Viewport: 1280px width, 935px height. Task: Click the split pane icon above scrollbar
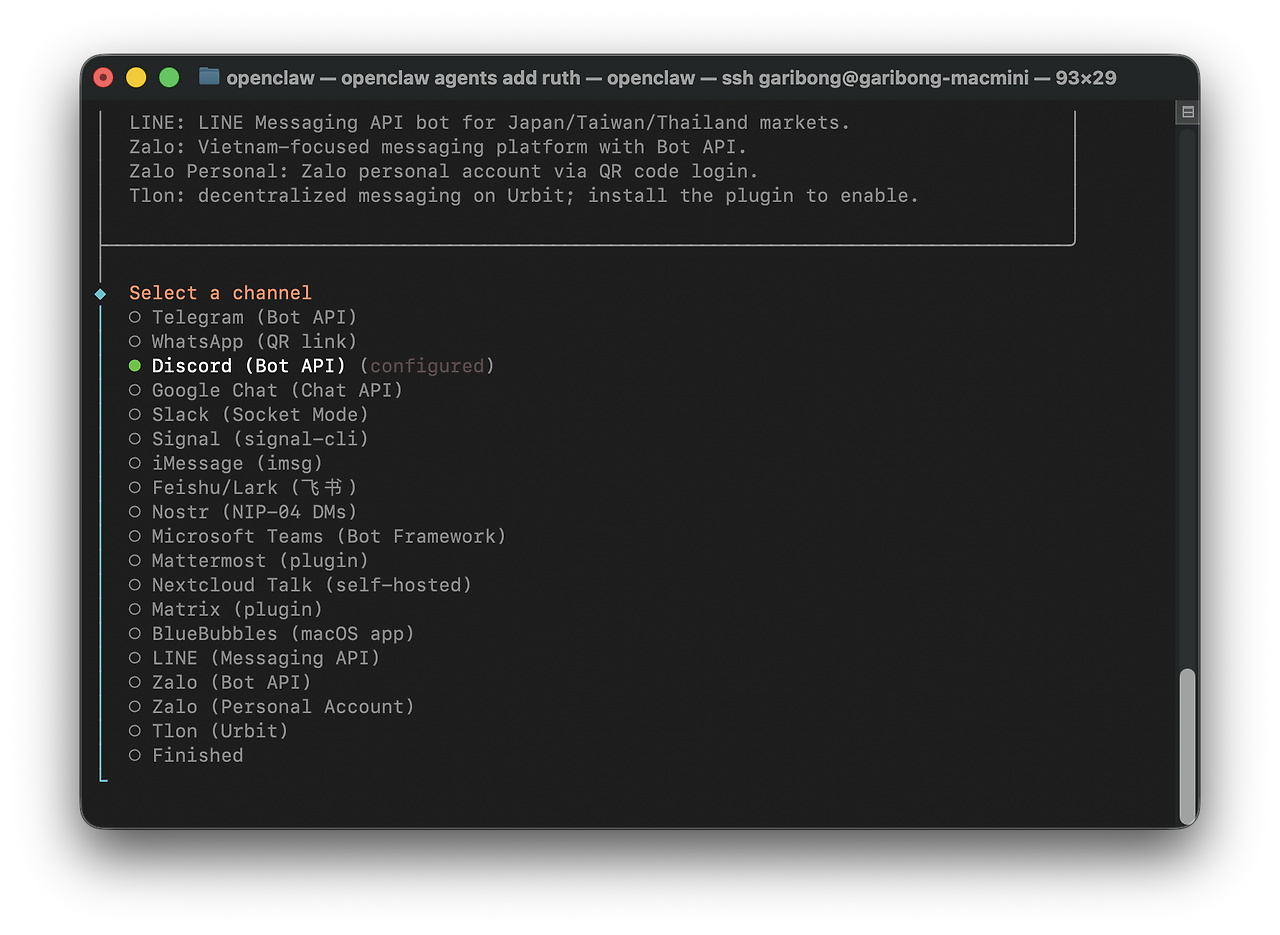(x=1187, y=112)
